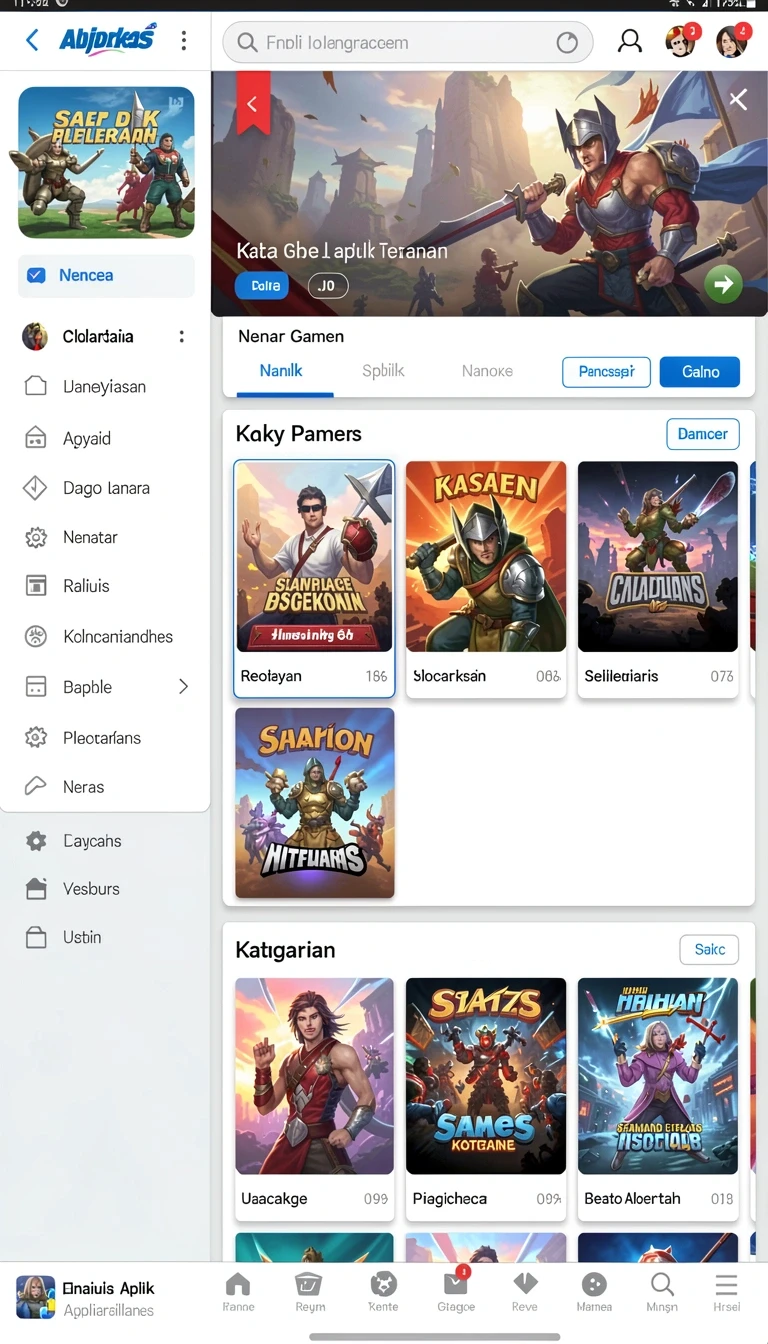Image resolution: width=768 pixels, height=1344 pixels.
Task: Open the Agyaid sidebar icon
Action: [36, 438]
